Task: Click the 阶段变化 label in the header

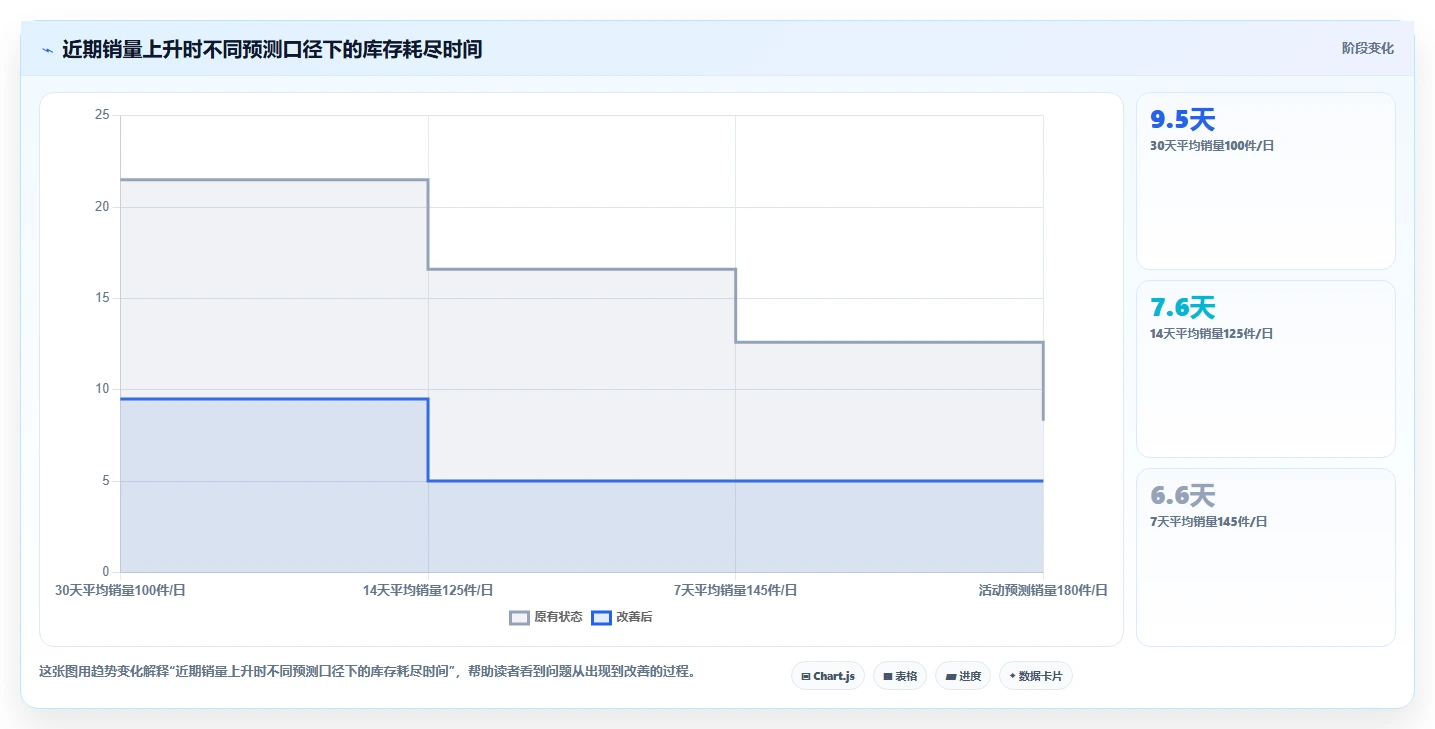Action: pyautogui.click(x=1367, y=48)
